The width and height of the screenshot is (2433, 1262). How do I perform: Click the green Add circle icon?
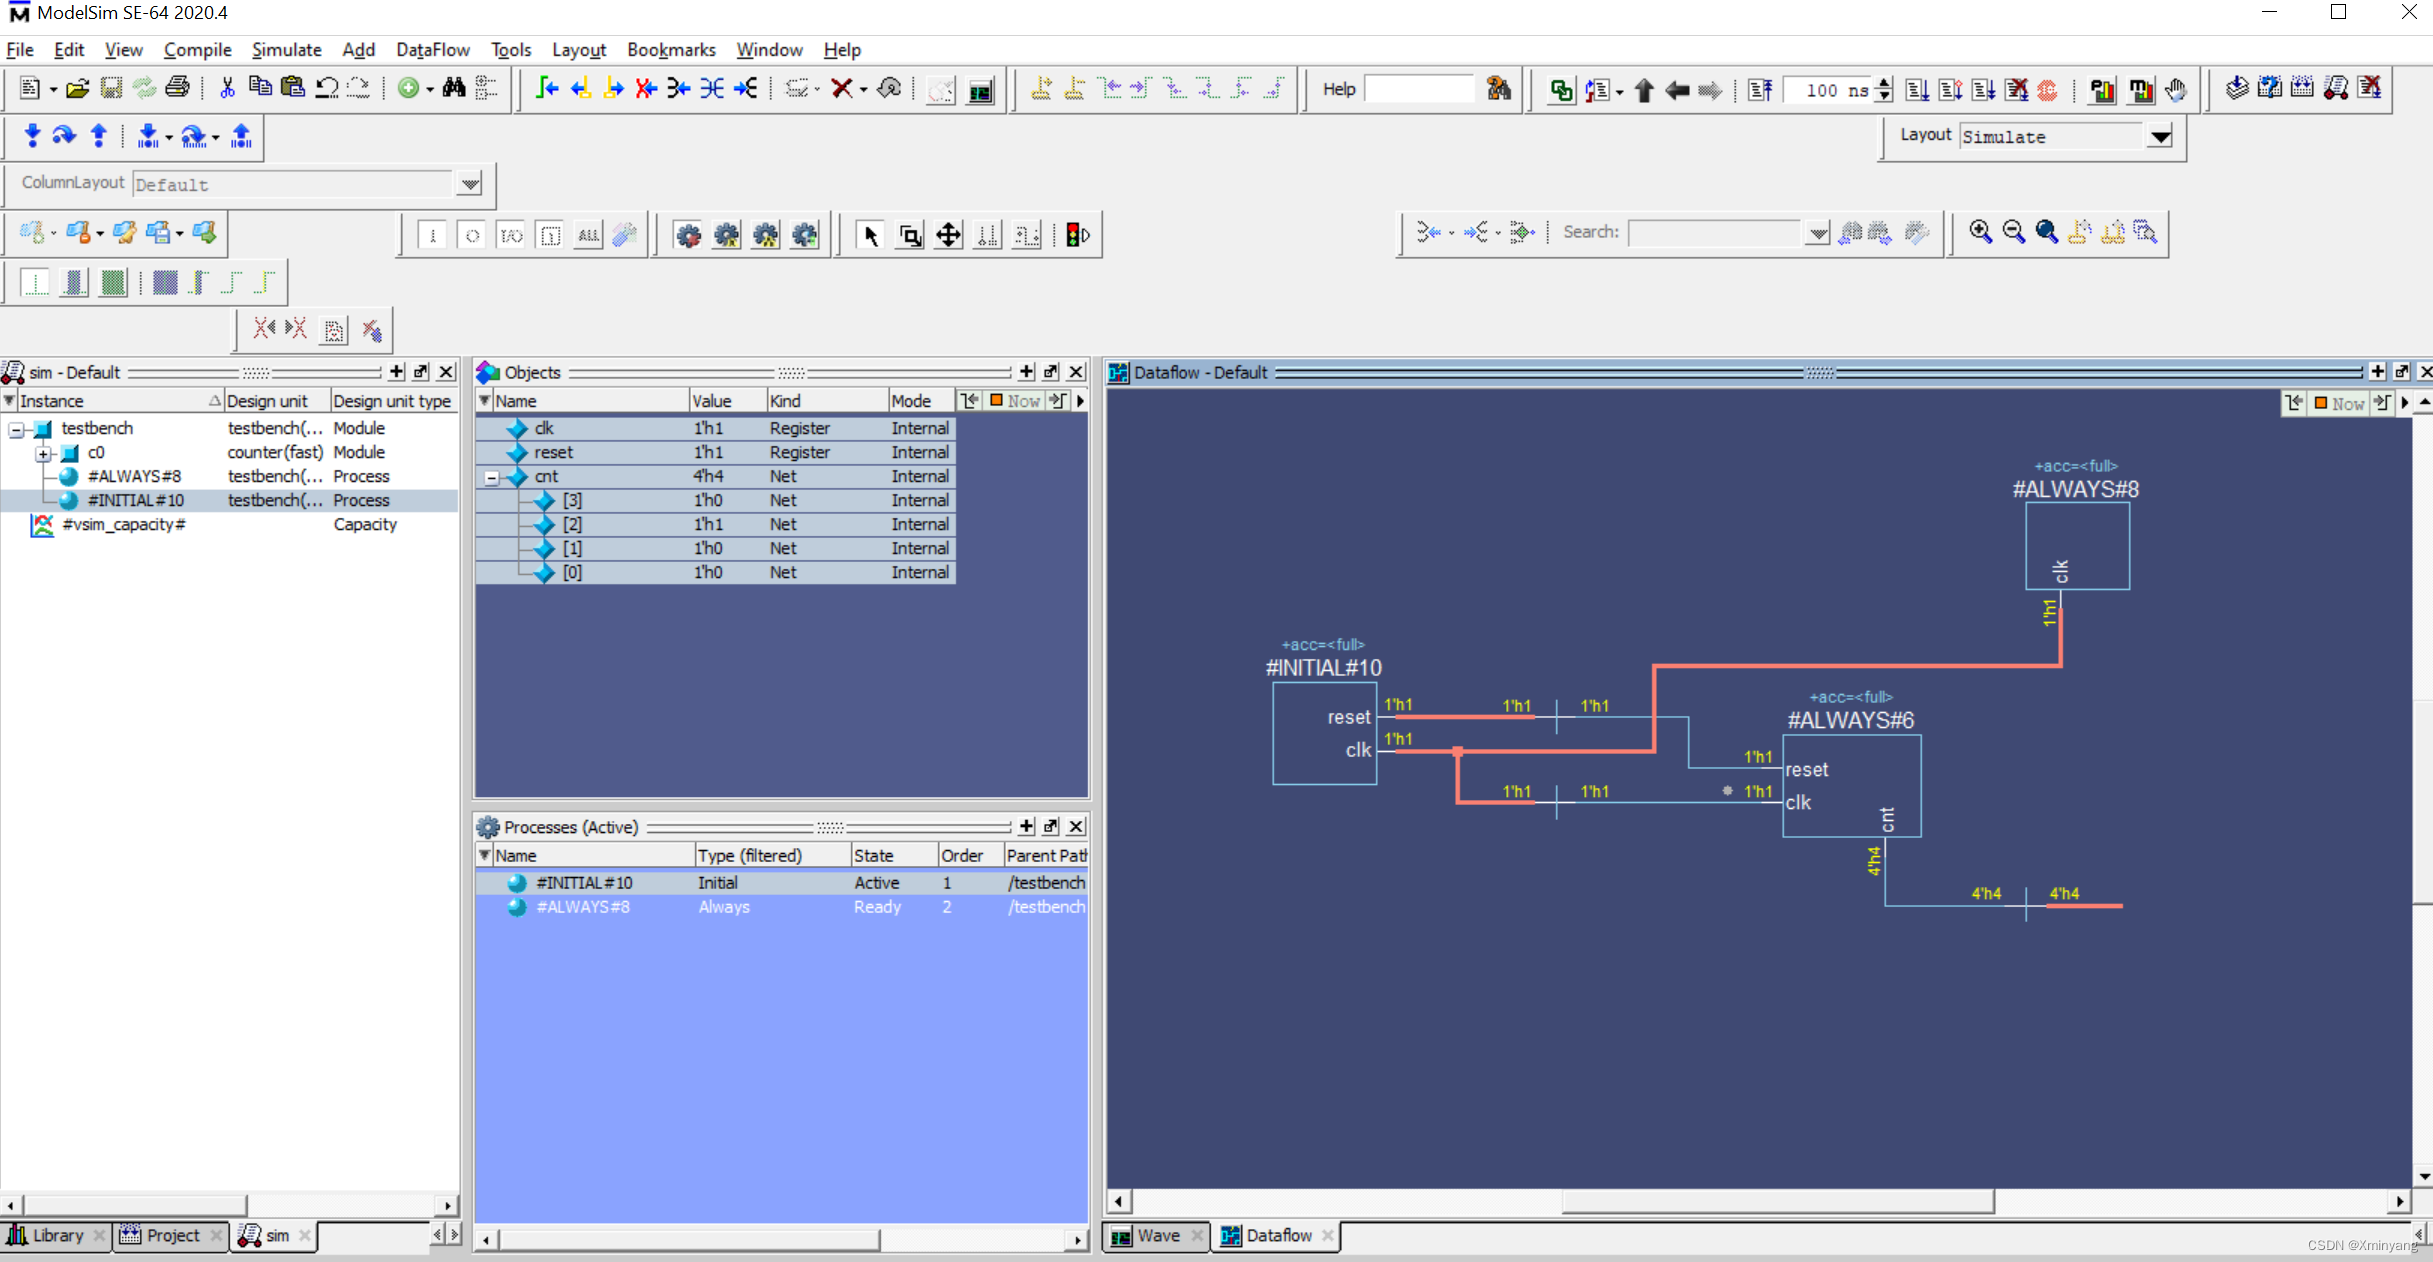pyautogui.click(x=408, y=88)
